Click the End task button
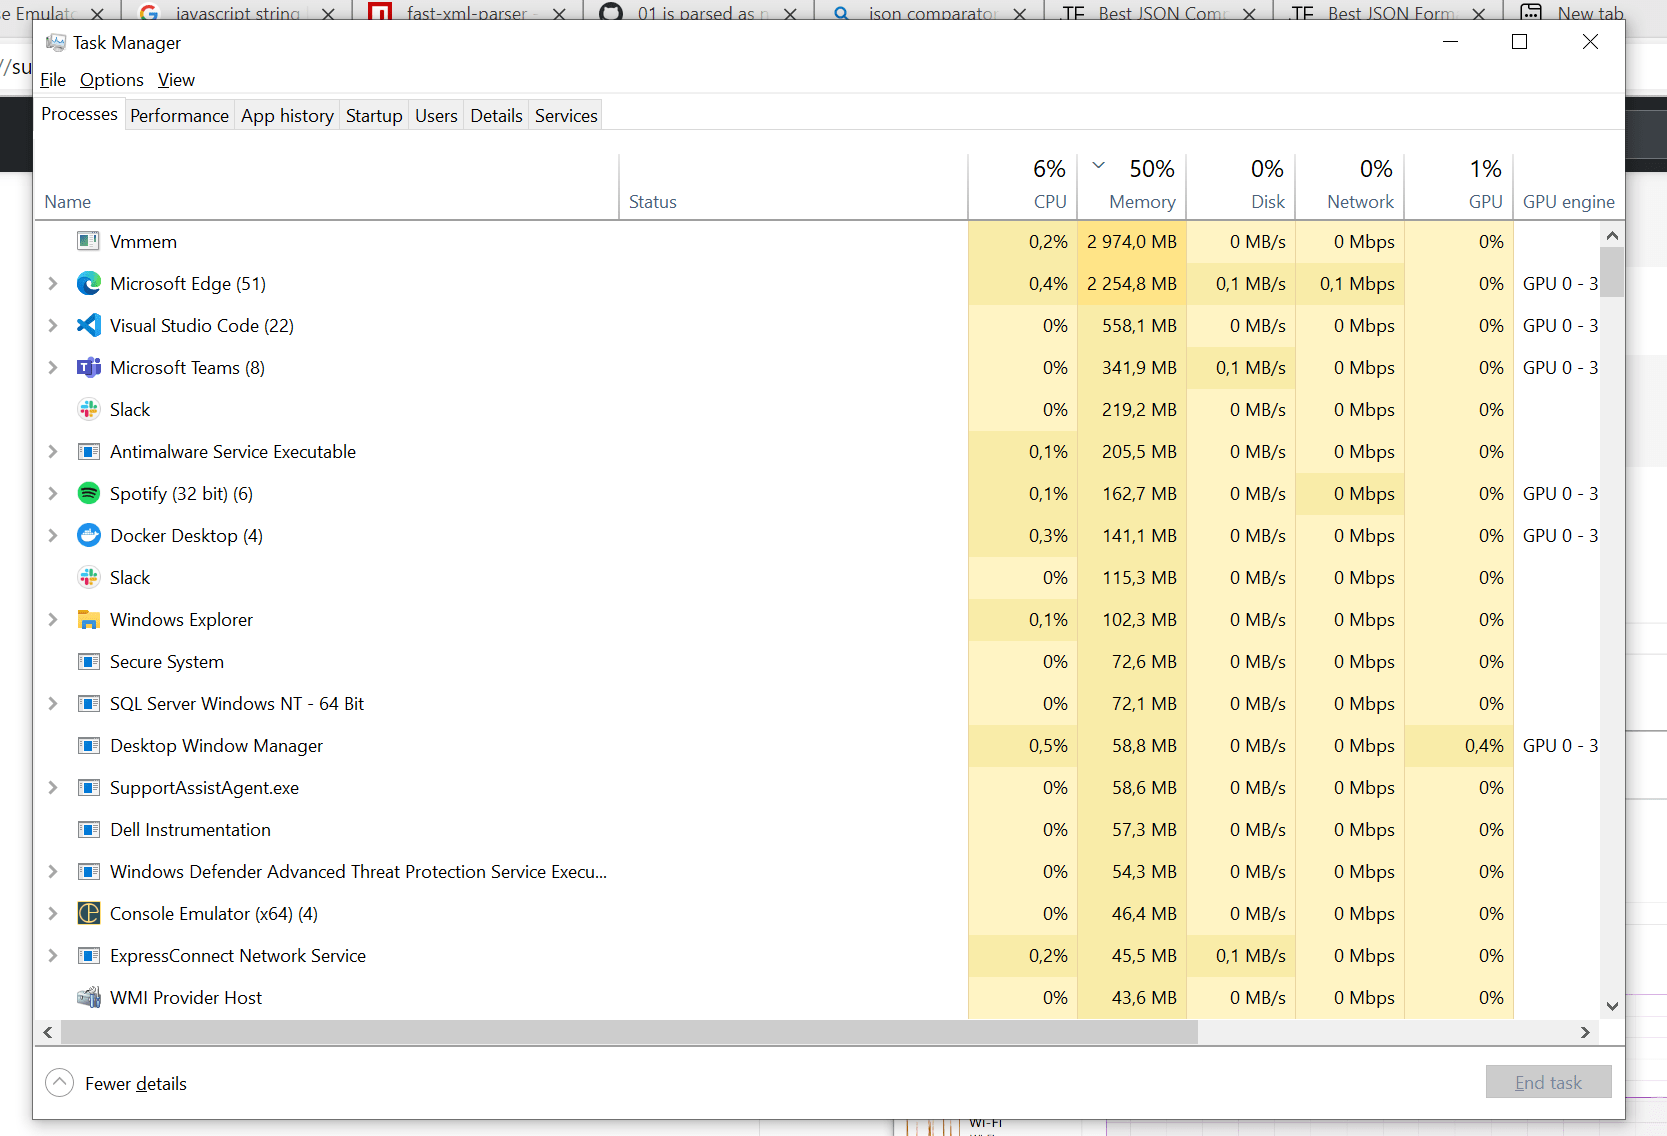The image size is (1667, 1136). 1548,1082
